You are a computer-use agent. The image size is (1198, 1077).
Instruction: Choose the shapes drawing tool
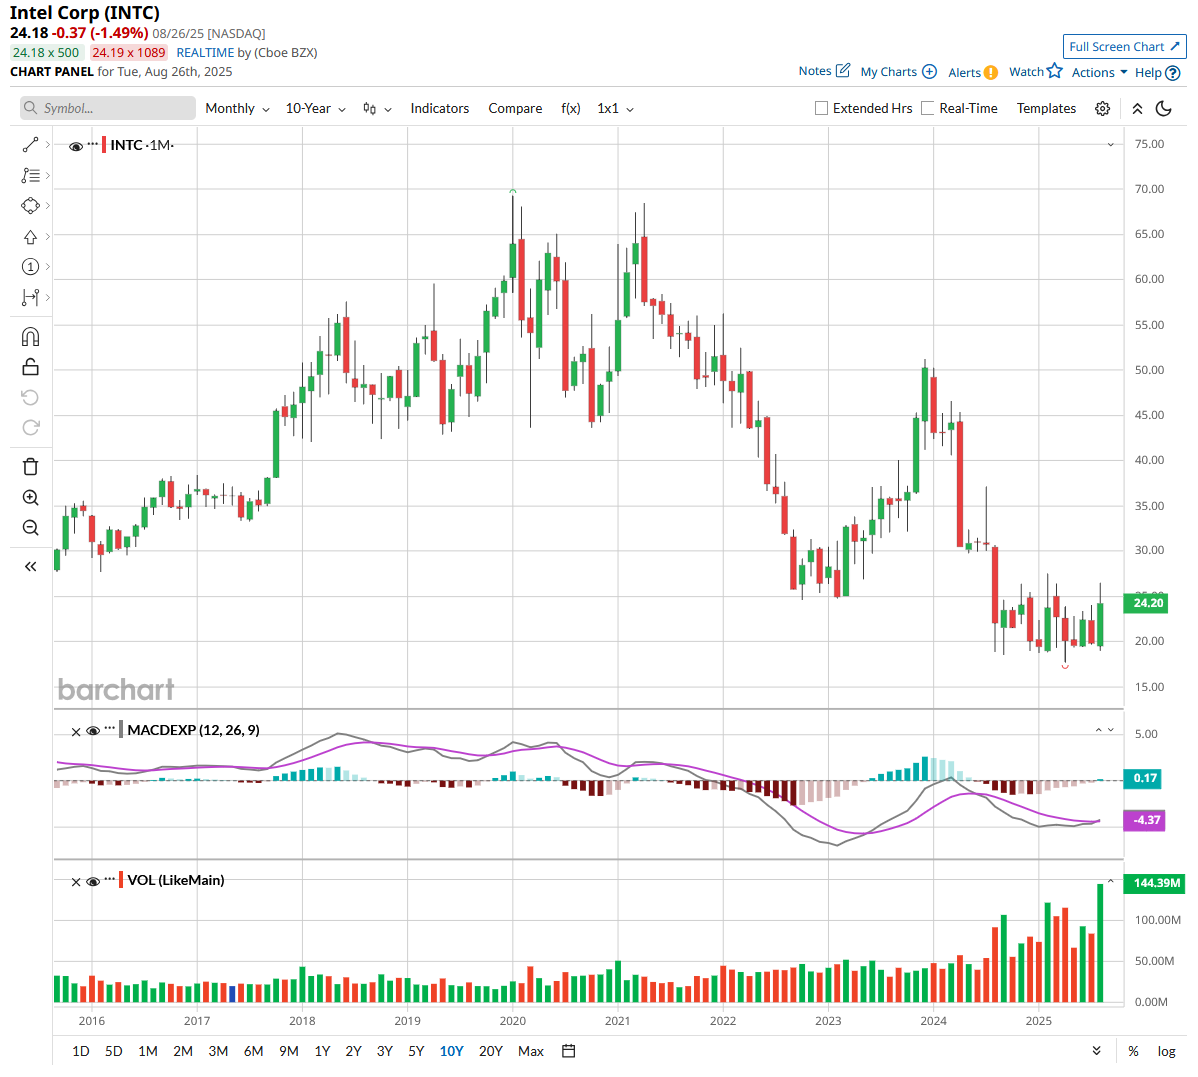(x=31, y=205)
